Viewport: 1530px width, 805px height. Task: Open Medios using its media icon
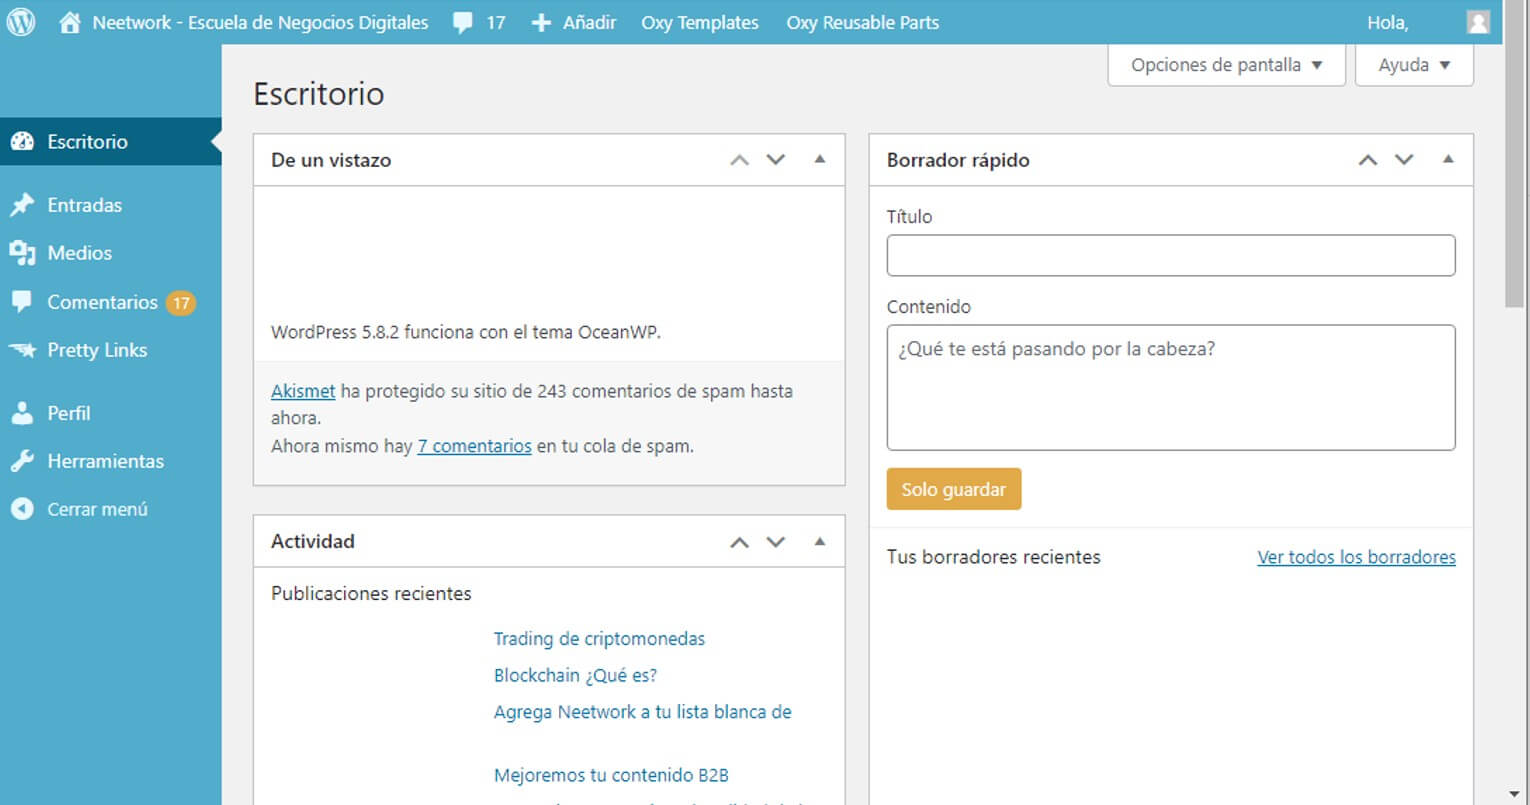[24, 252]
